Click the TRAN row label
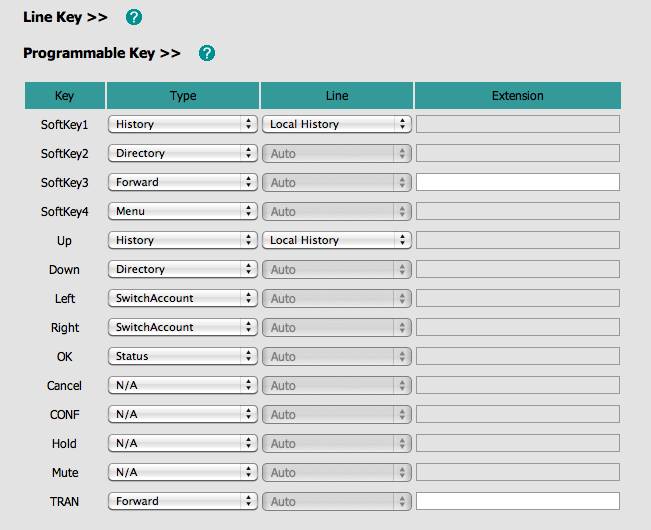This screenshot has height=530, width=651. point(64,502)
